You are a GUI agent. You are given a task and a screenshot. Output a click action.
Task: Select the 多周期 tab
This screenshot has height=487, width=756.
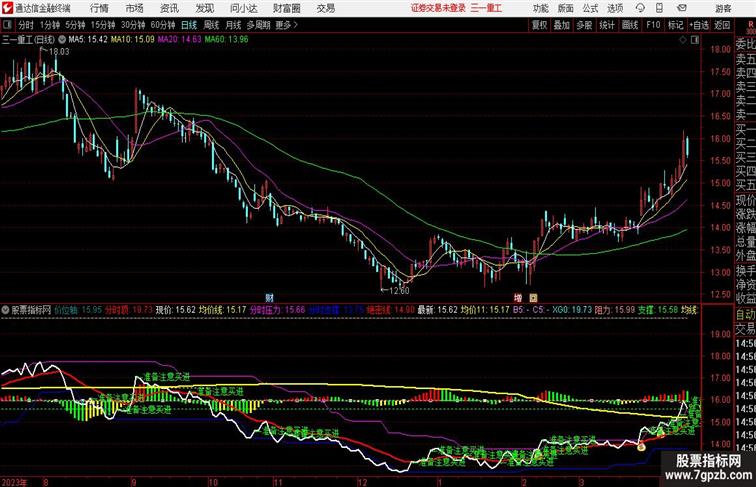tap(258, 25)
